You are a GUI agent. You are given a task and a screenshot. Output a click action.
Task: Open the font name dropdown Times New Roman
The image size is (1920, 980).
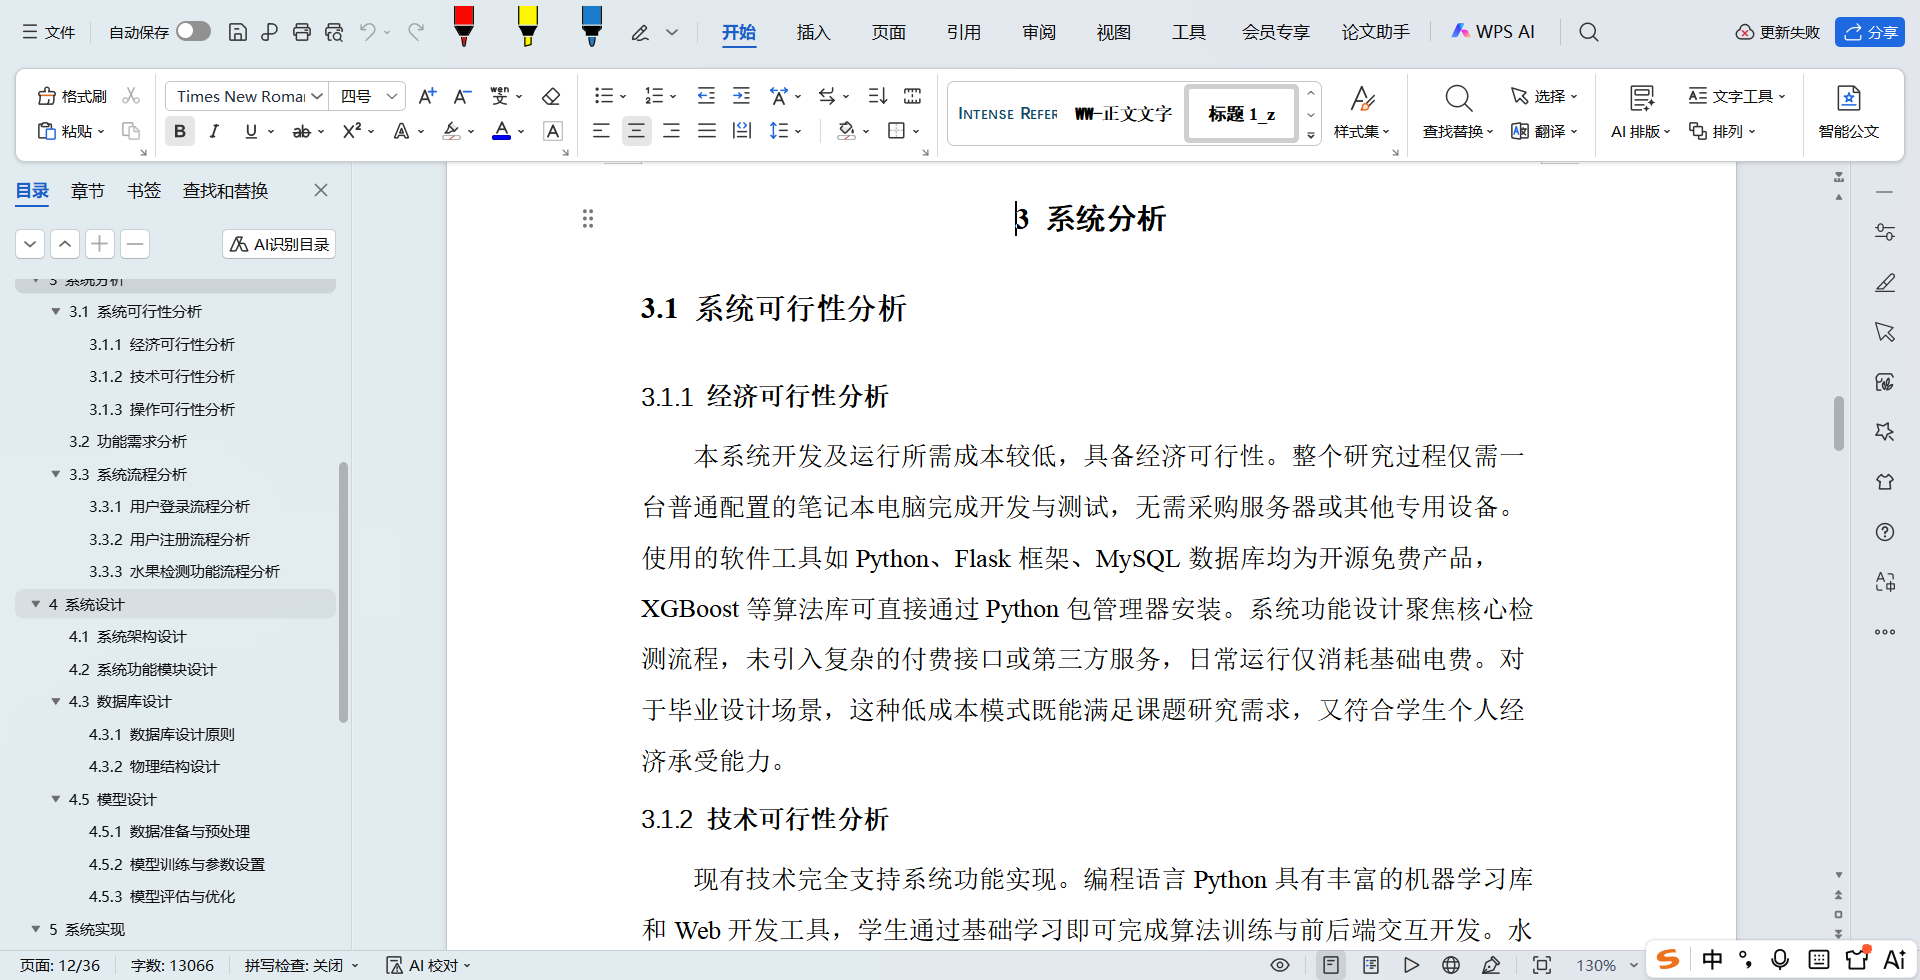[x=316, y=96]
